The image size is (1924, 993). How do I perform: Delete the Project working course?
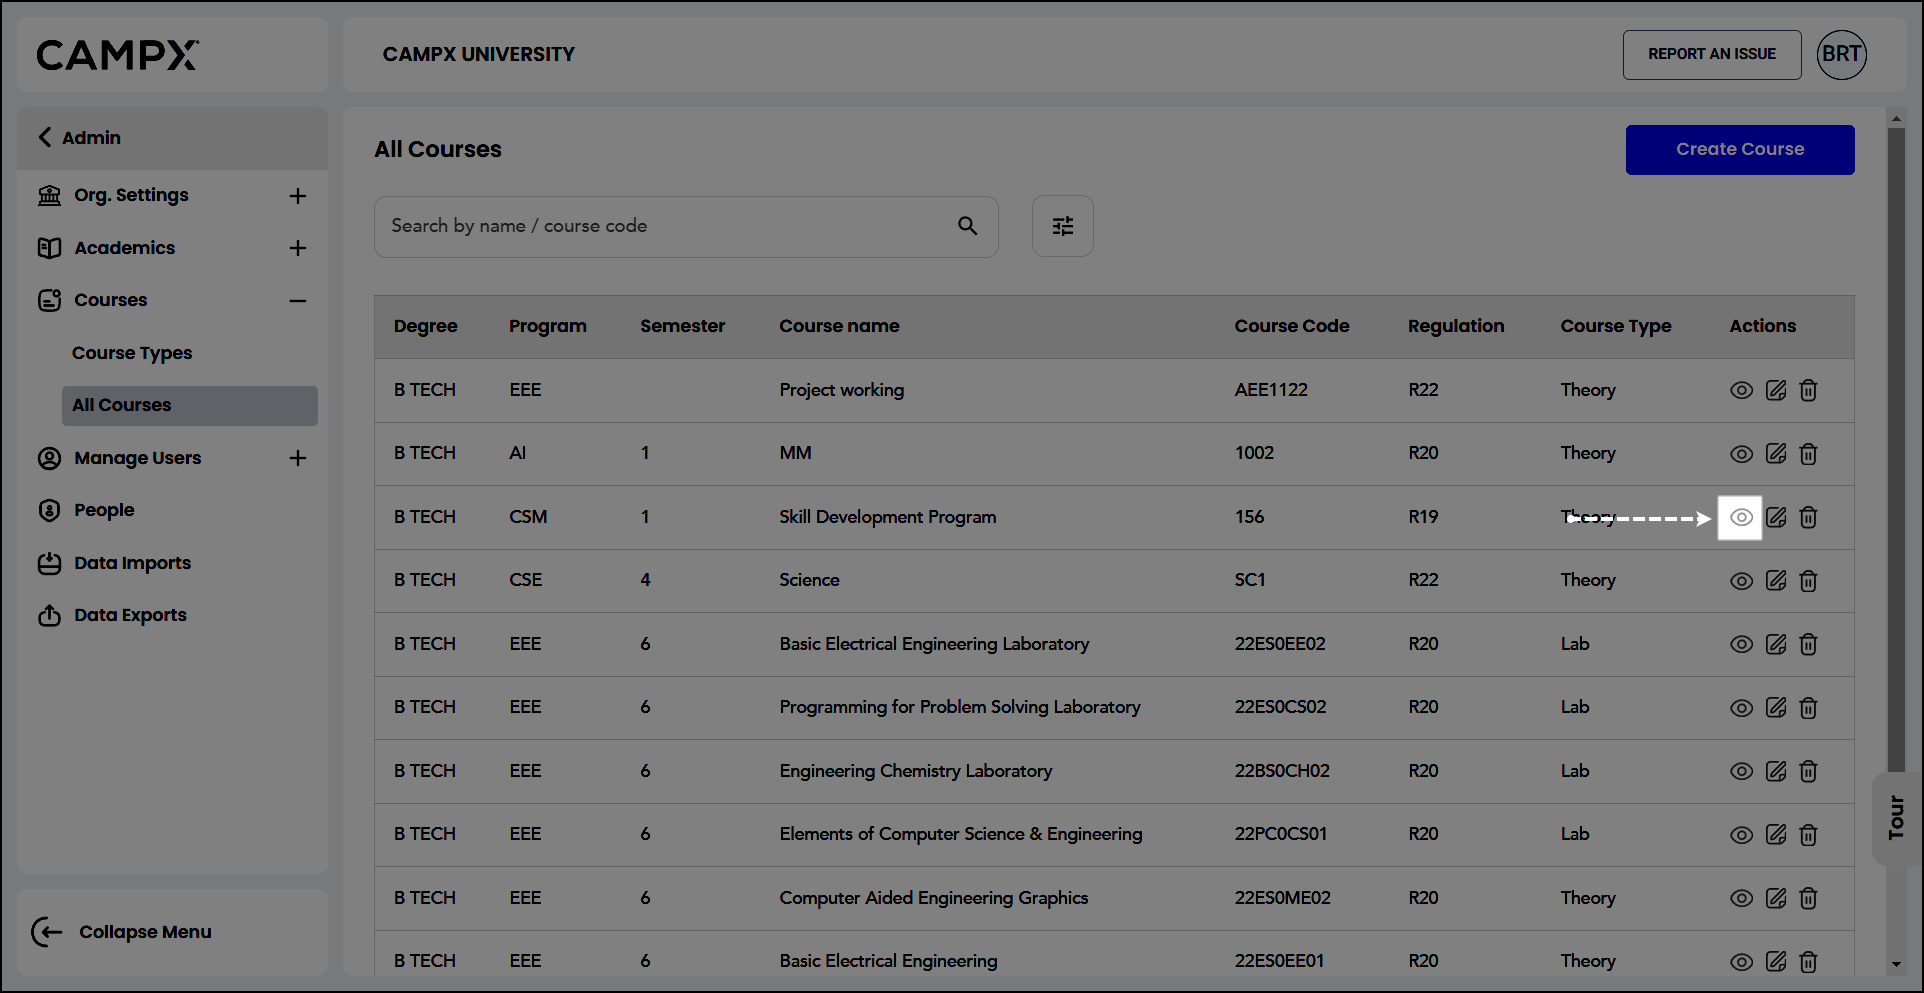pyautogui.click(x=1808, y=390)
